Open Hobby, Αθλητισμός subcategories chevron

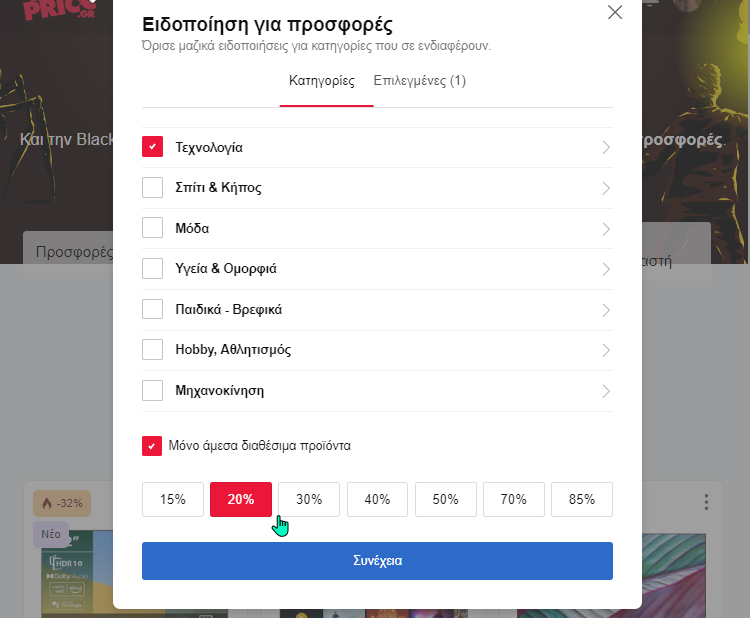606,350
